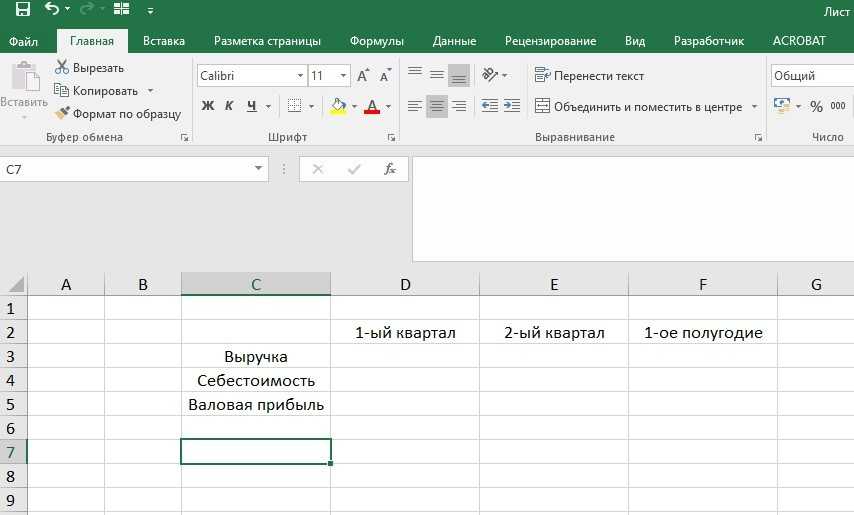Screen dimensions: 854x515
Task: Click Объединить и поместить в центре button
Action: [639, 106]
